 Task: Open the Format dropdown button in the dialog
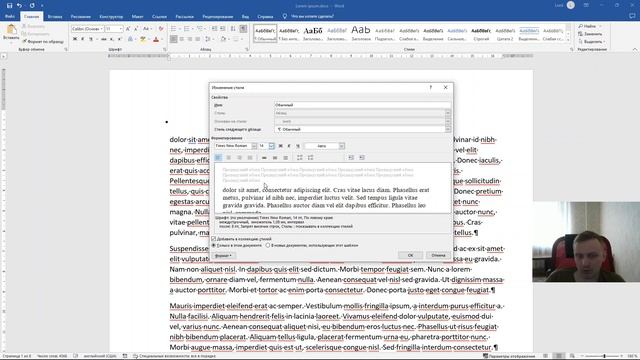(x=224, y=256)
